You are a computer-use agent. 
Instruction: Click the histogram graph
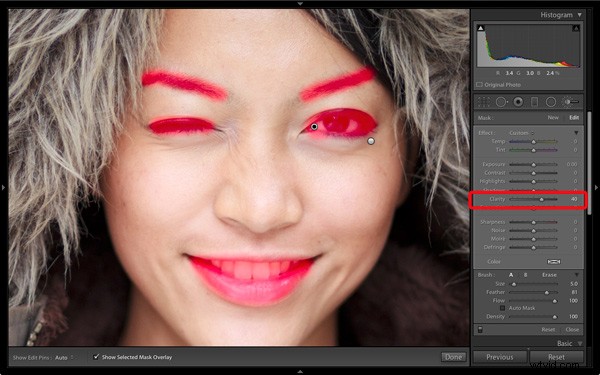[x=528, y=46]
